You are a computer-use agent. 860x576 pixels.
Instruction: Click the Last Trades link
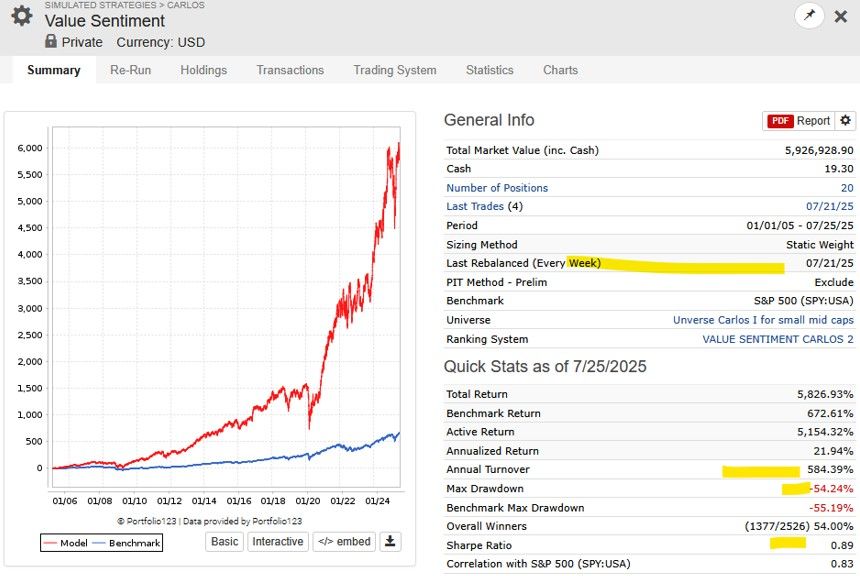coord(476,207)
